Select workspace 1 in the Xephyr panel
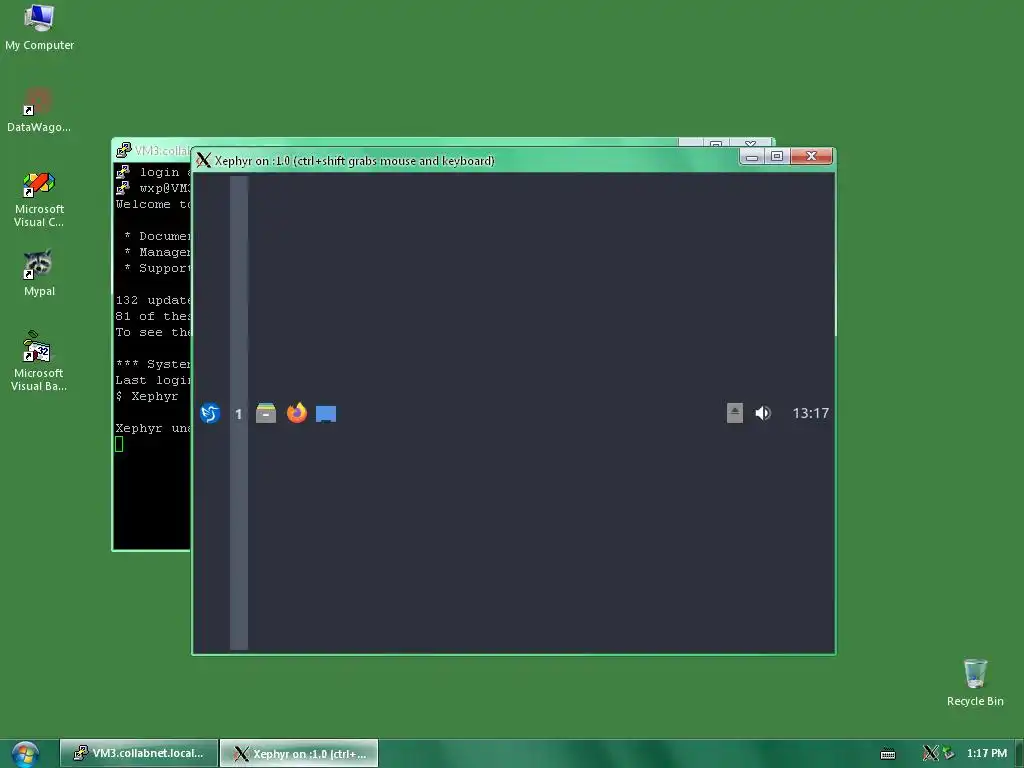 pyautogui.click(x=238, y=414)
